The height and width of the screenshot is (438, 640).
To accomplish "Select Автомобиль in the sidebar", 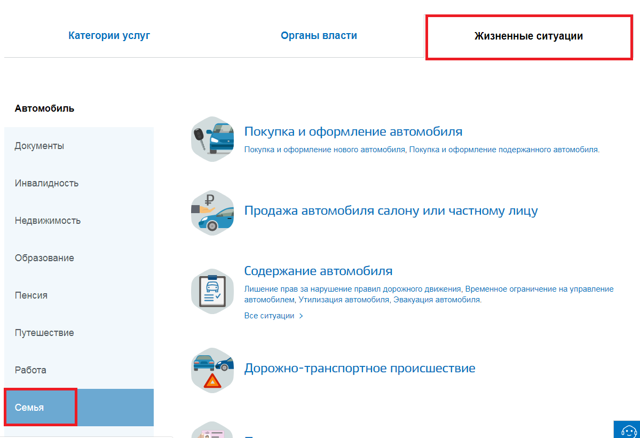I will (x=44, y=109).
